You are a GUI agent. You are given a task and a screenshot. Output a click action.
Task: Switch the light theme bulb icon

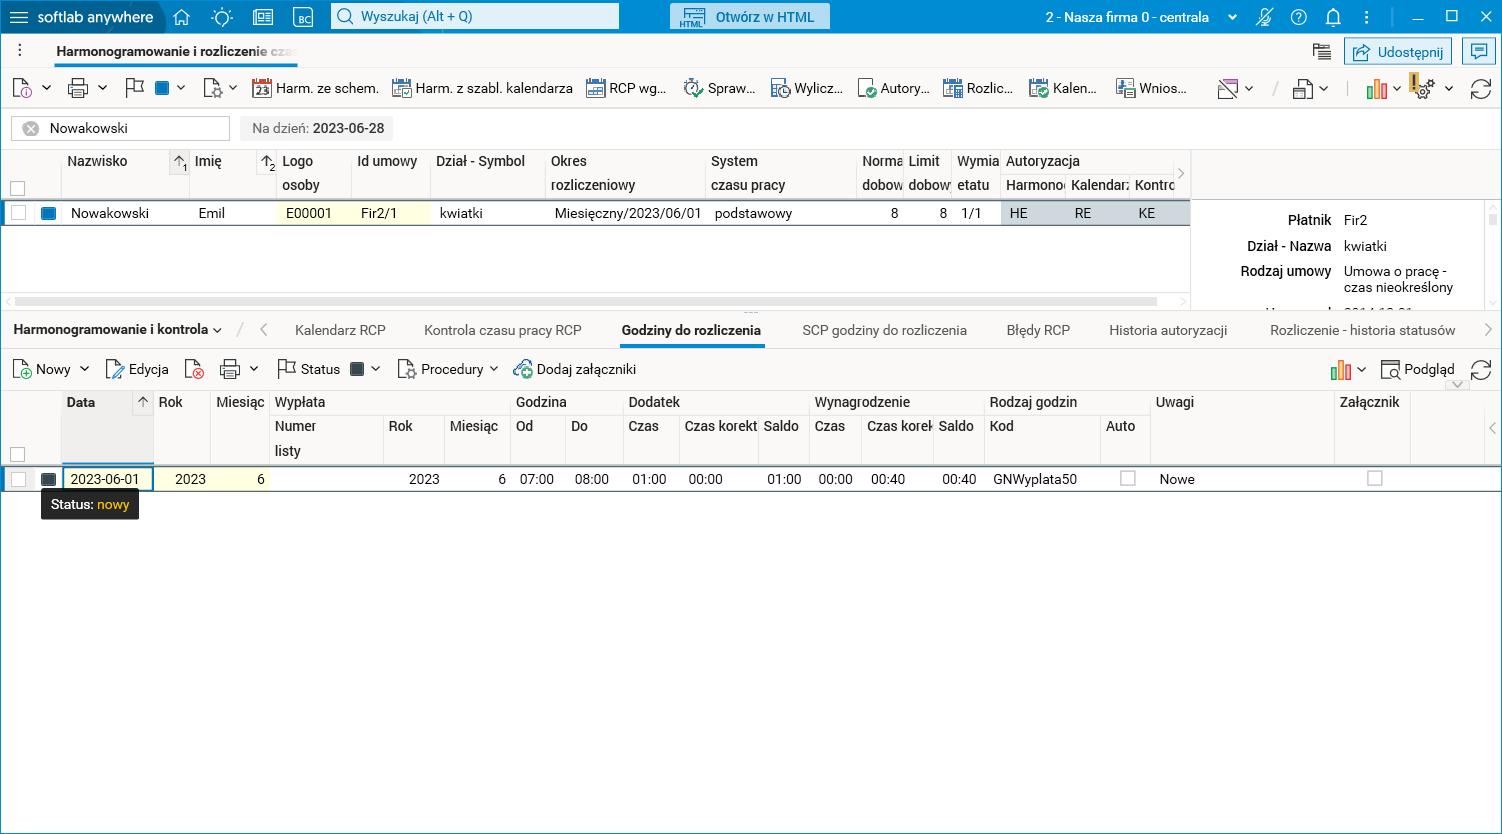tap(222, 17)
